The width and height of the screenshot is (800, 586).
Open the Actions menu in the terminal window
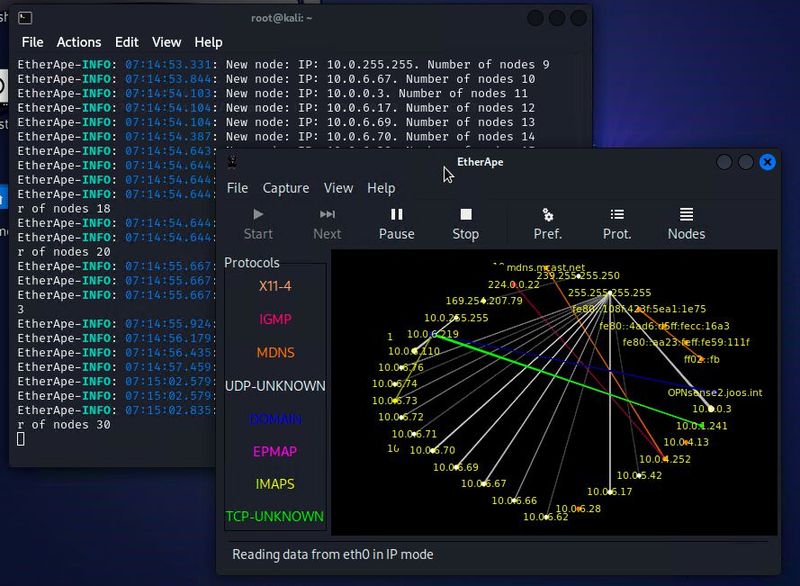79,42
